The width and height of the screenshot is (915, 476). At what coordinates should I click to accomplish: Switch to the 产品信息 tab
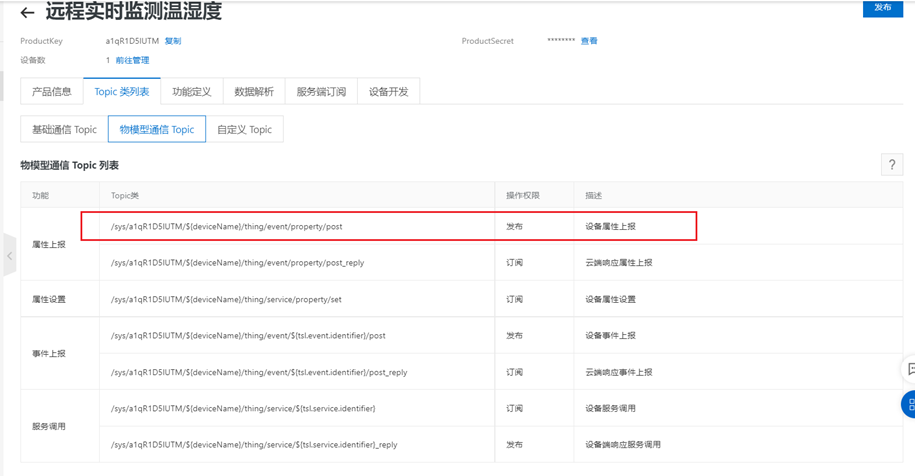coord(51,92)
